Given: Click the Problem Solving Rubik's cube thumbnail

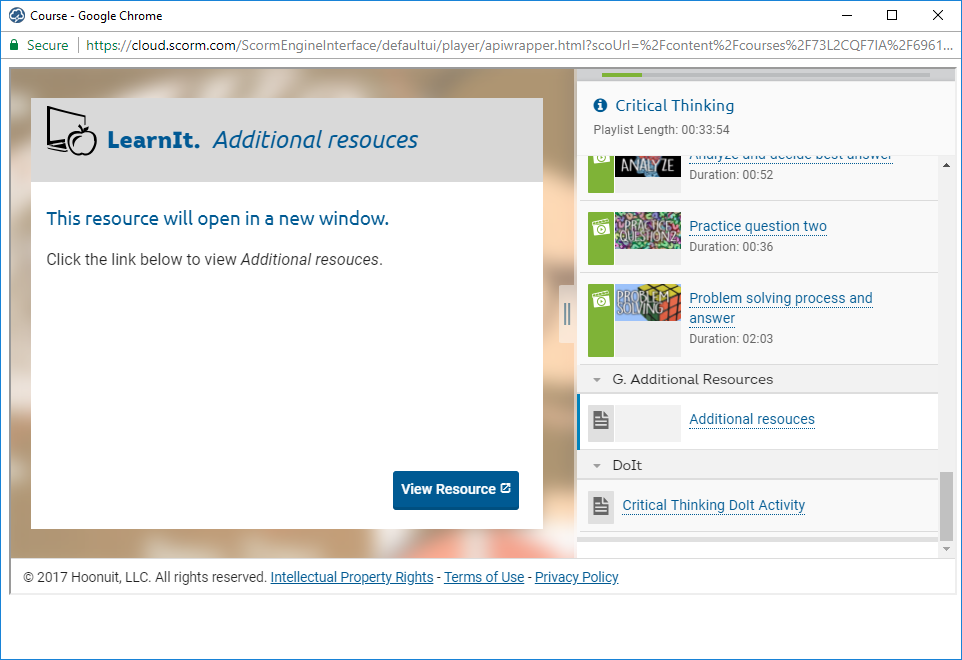Looking at the screenshot, I should 648,302.
